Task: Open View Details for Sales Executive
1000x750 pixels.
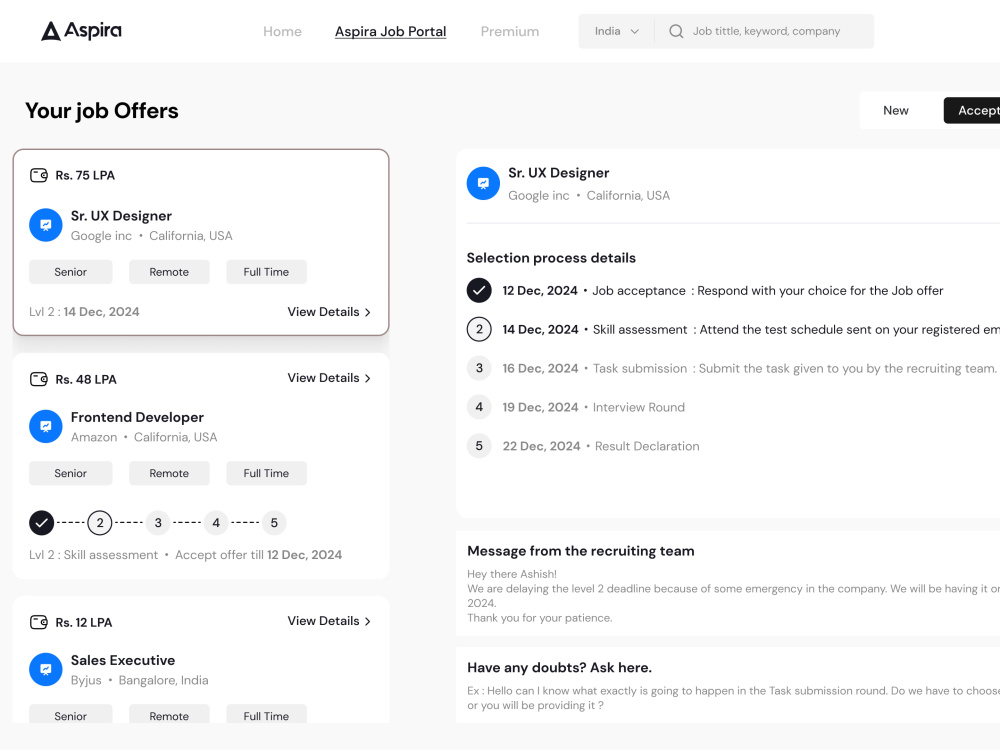Action: tap(328, 621)
